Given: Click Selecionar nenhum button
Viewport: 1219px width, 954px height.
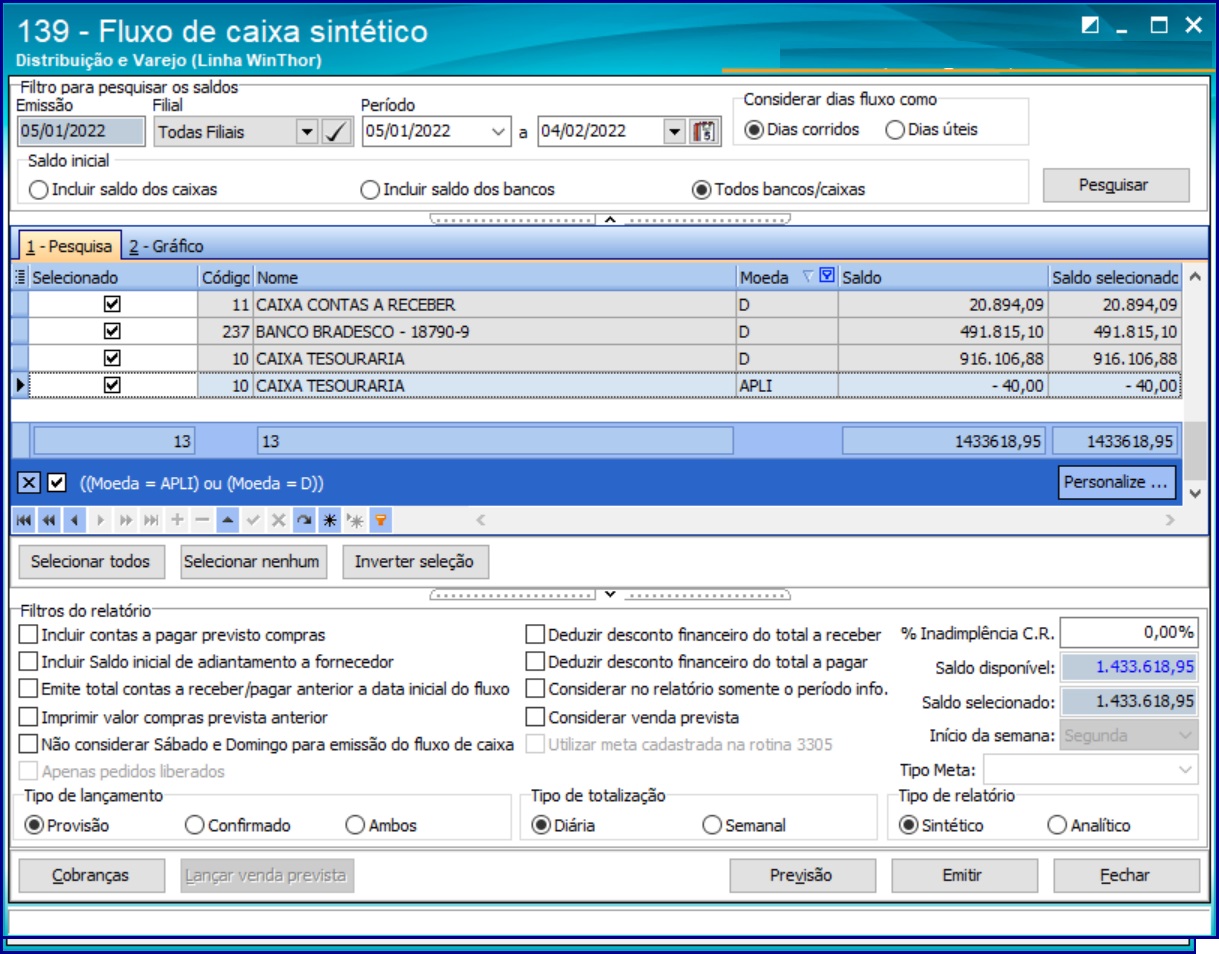Looking at the screenshot, I should coord(252,561).
